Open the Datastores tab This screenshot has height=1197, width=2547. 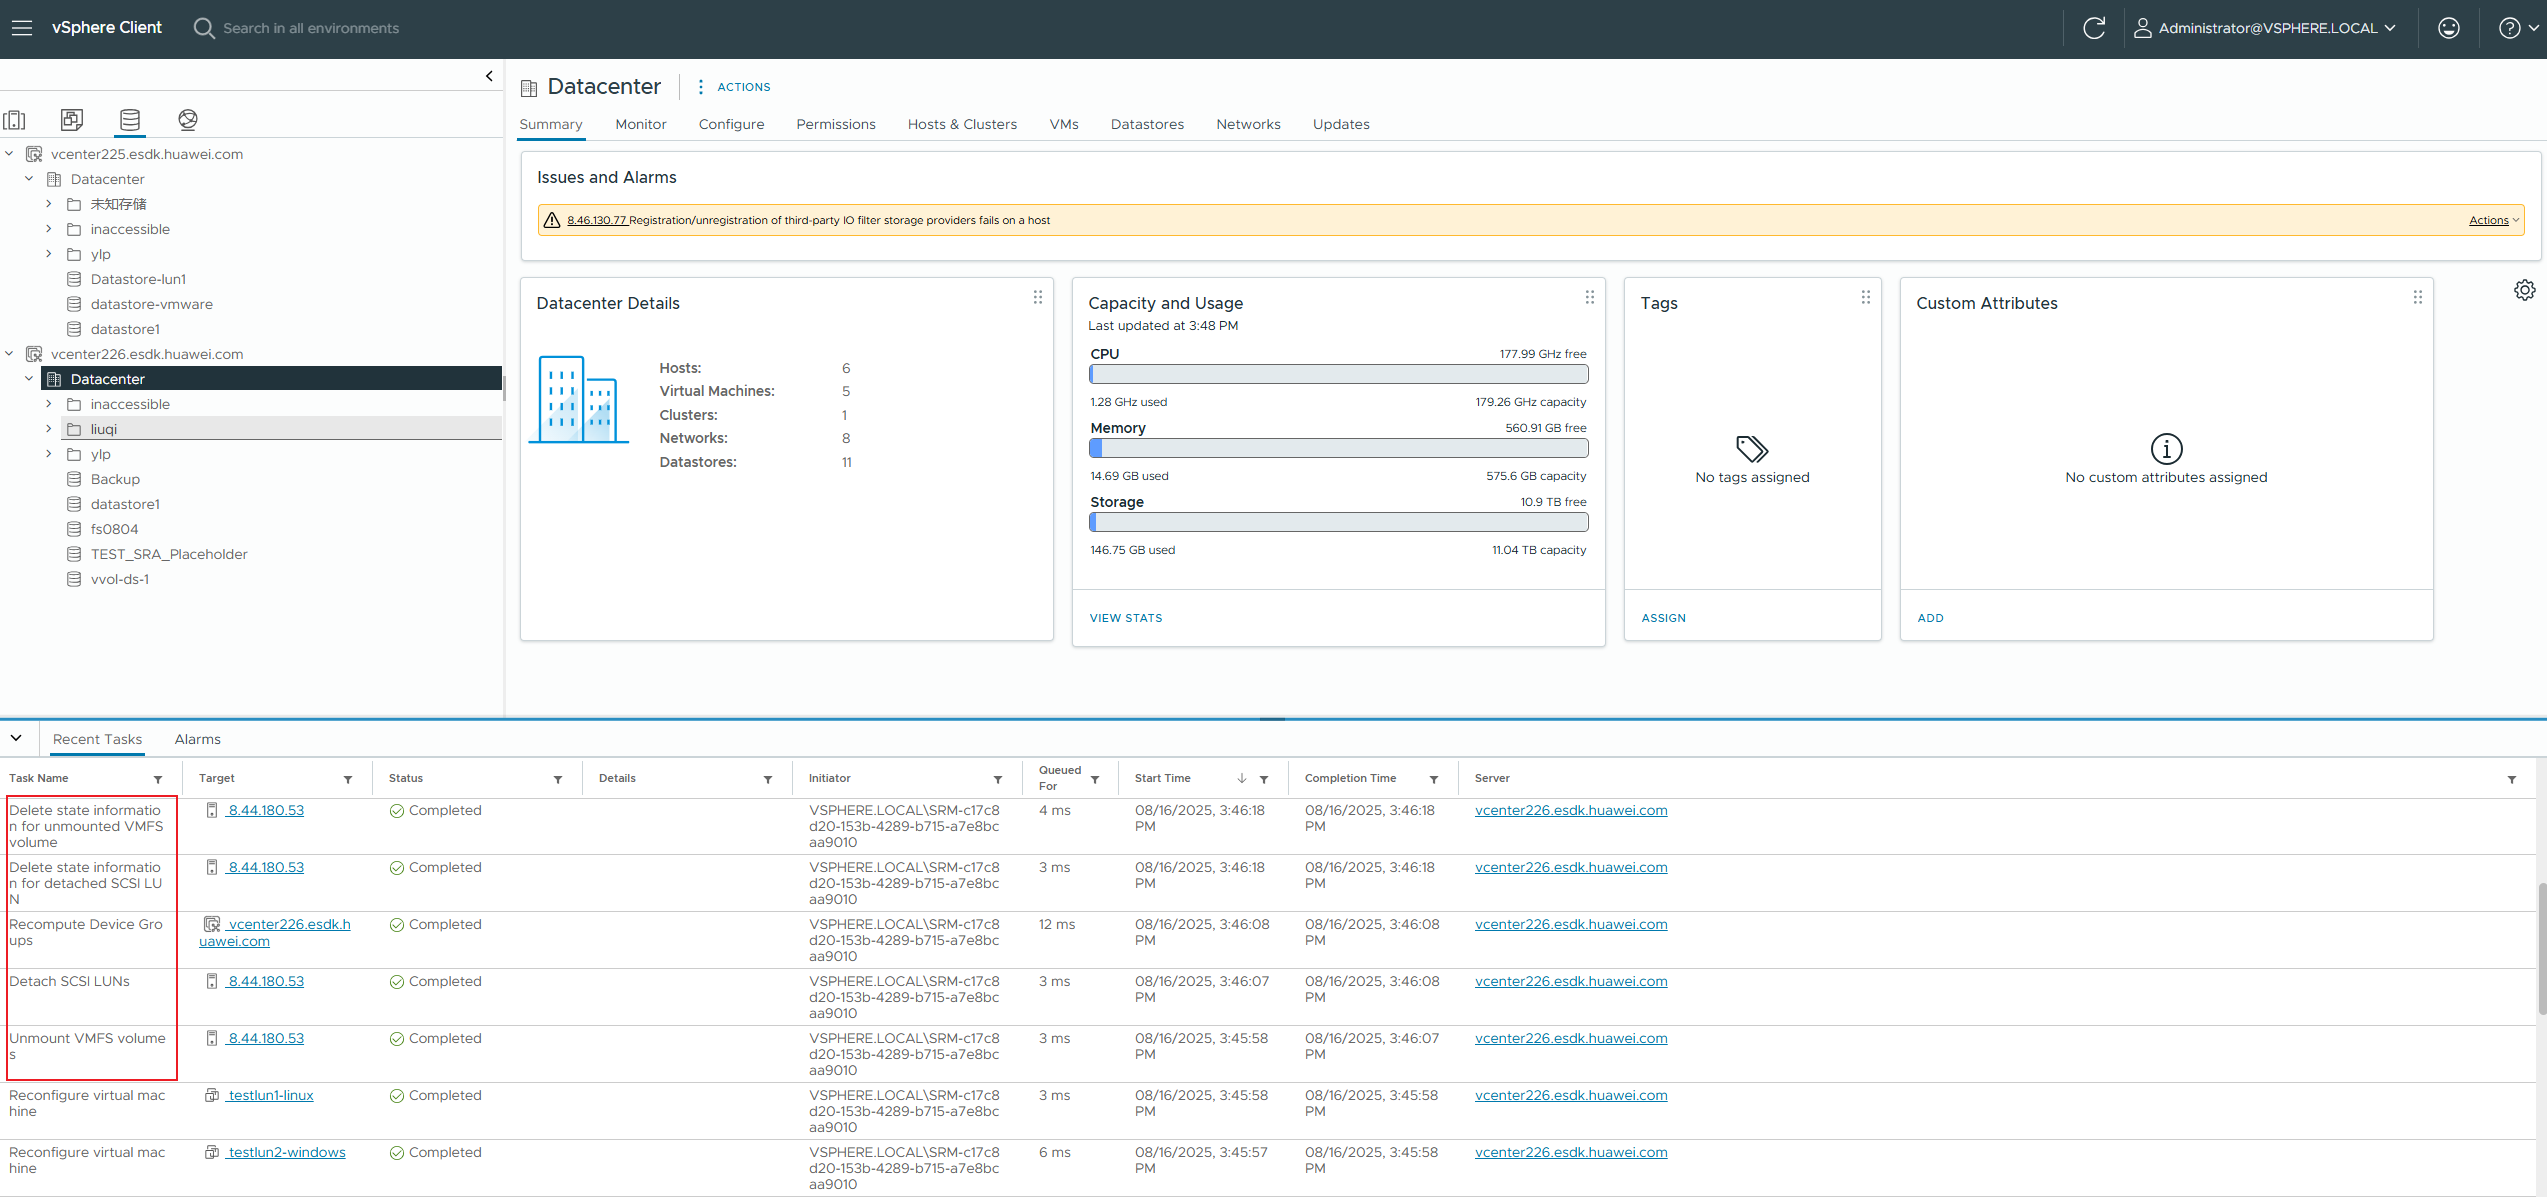click(x=1147, y=124)
